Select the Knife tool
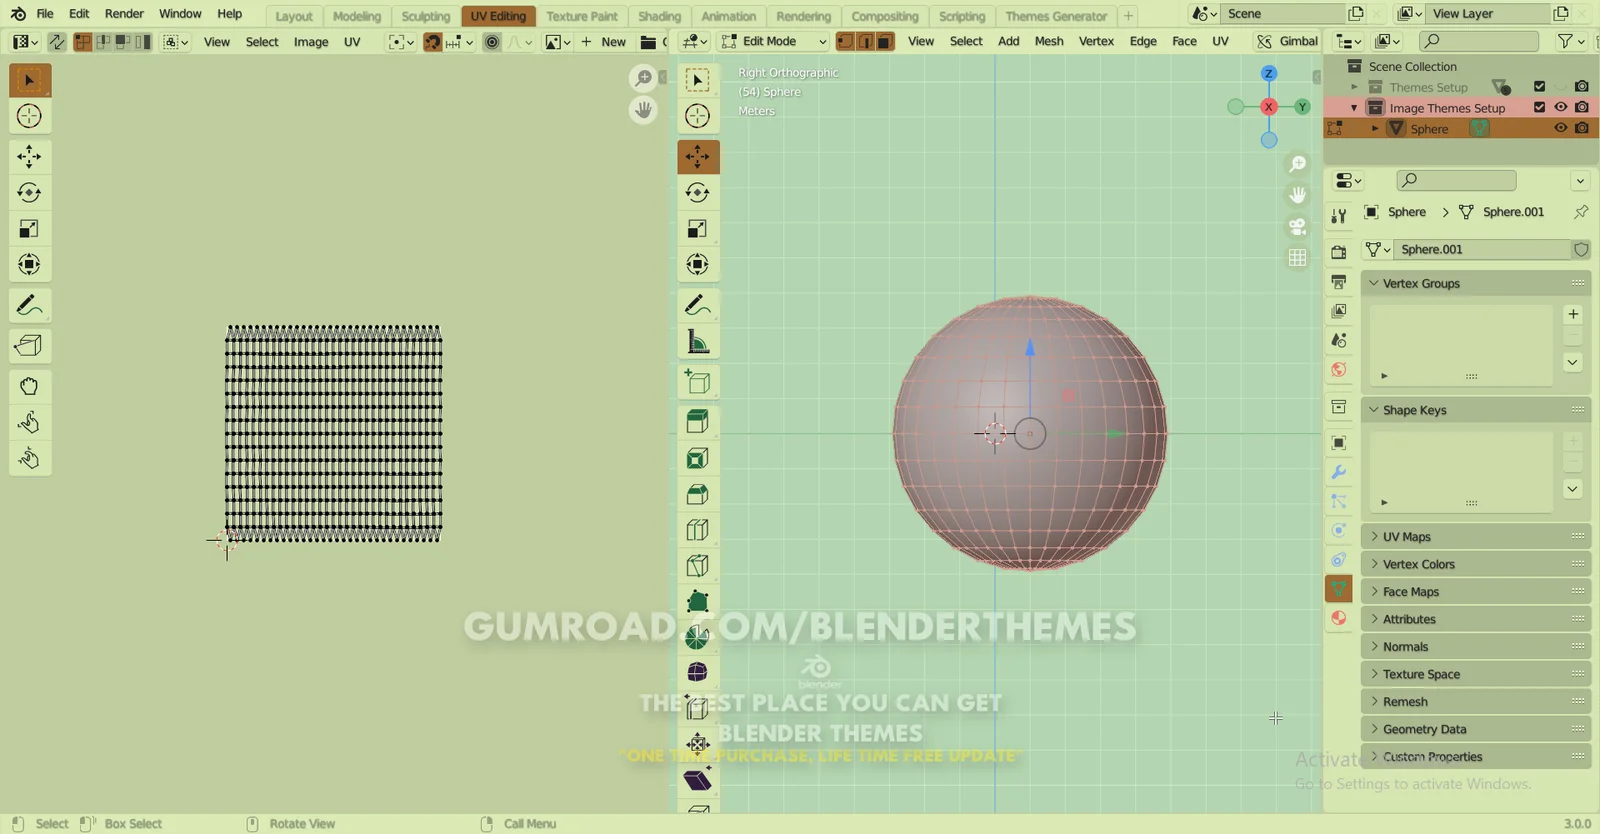1600x834 pixels. click(698, 566)
